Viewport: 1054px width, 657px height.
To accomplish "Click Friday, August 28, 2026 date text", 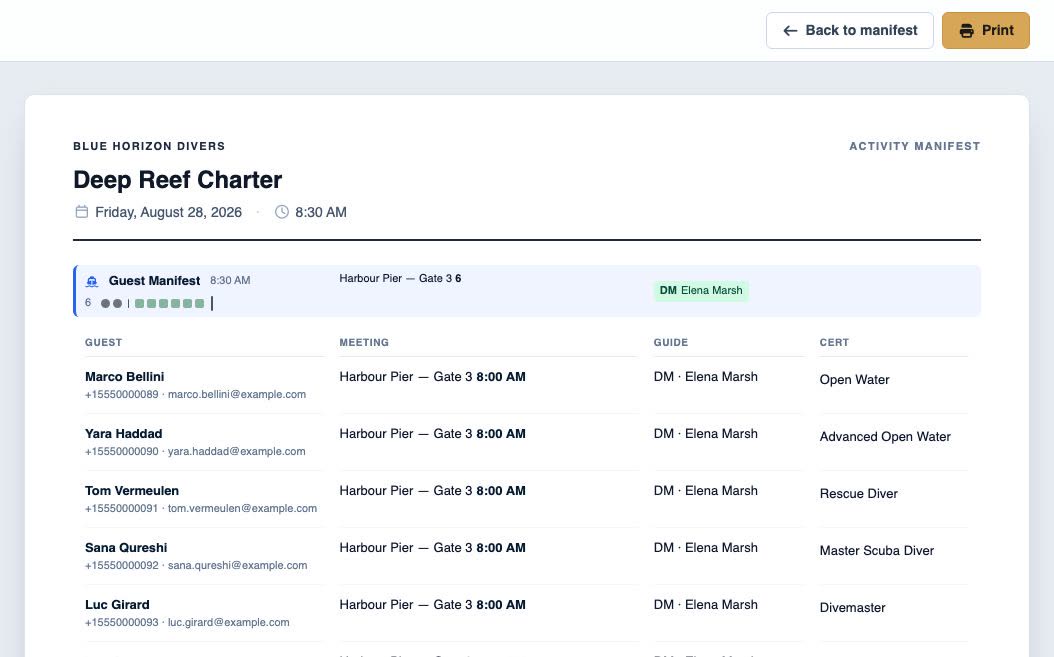I will coord(168,212).
